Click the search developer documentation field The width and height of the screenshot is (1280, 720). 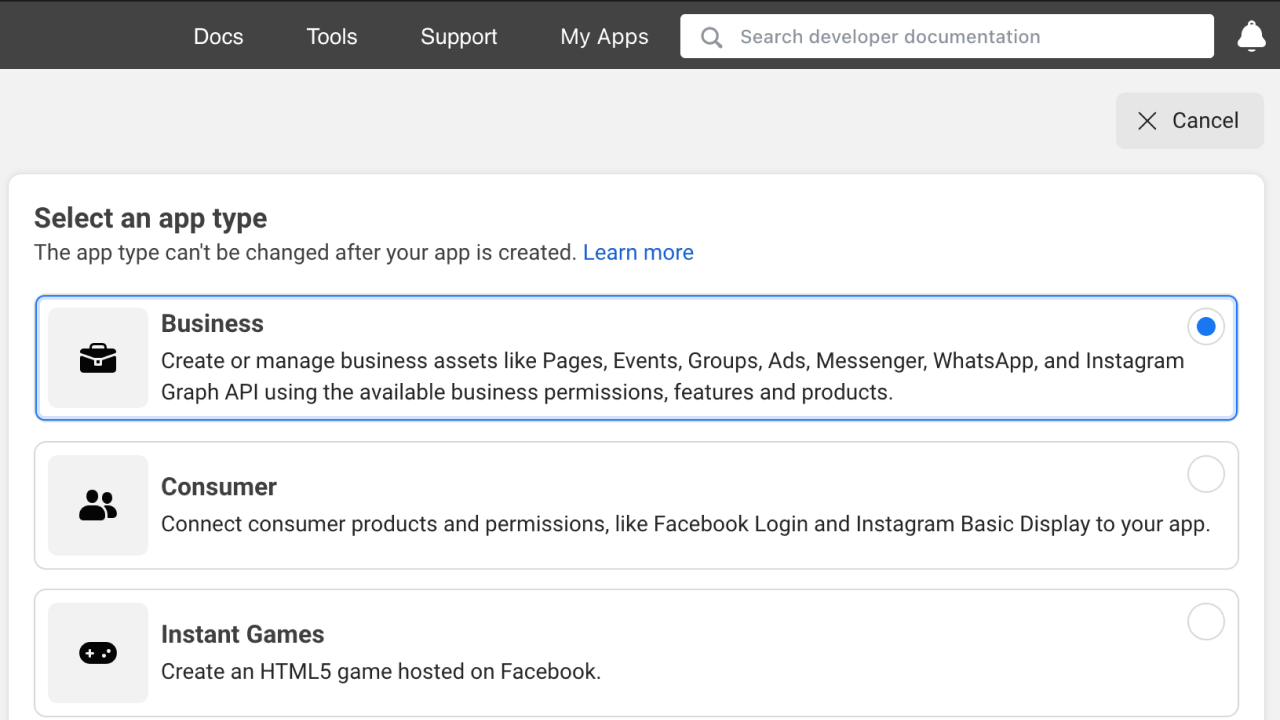[946, 36]
